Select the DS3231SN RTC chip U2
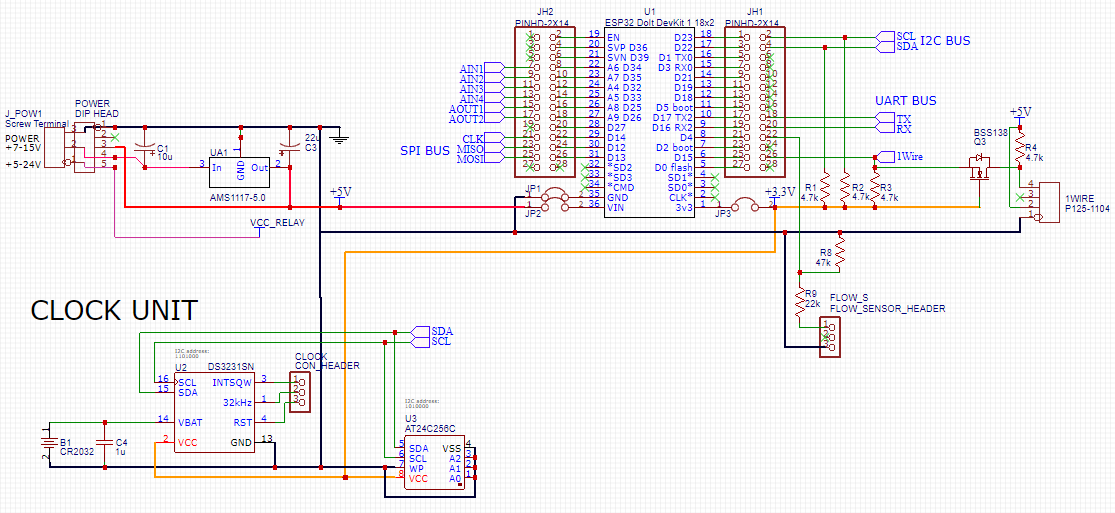Screen dimensions: 1115x513 [x=214, y=411]
